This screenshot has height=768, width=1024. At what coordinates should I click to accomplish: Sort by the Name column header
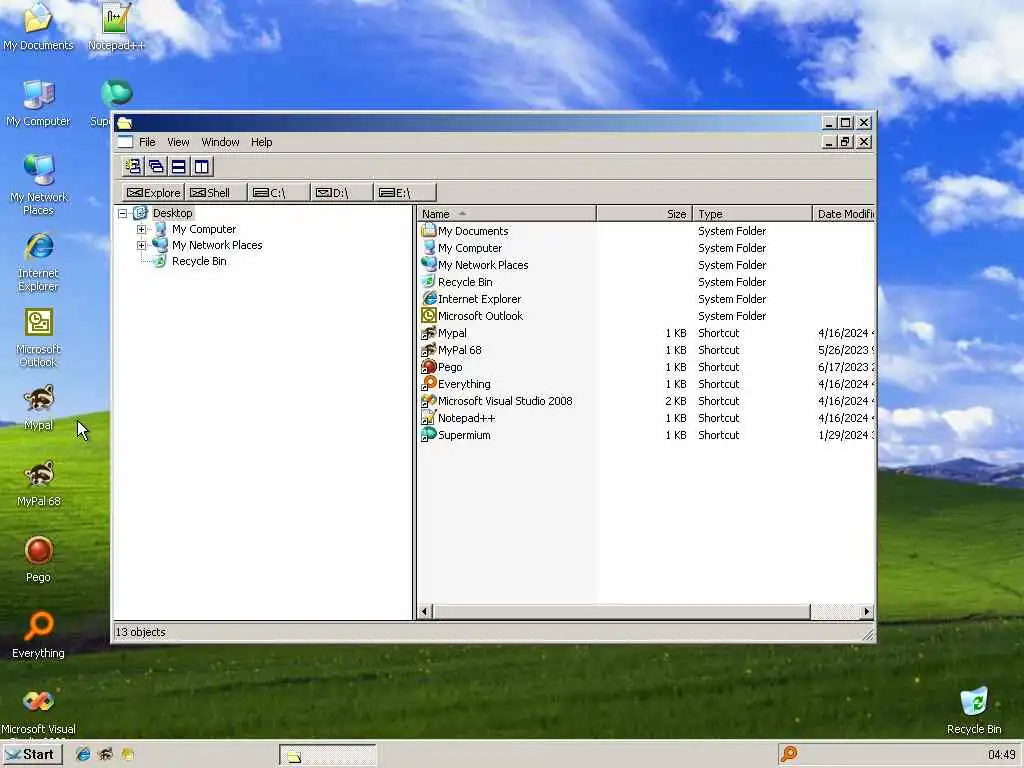click(506, 214)
